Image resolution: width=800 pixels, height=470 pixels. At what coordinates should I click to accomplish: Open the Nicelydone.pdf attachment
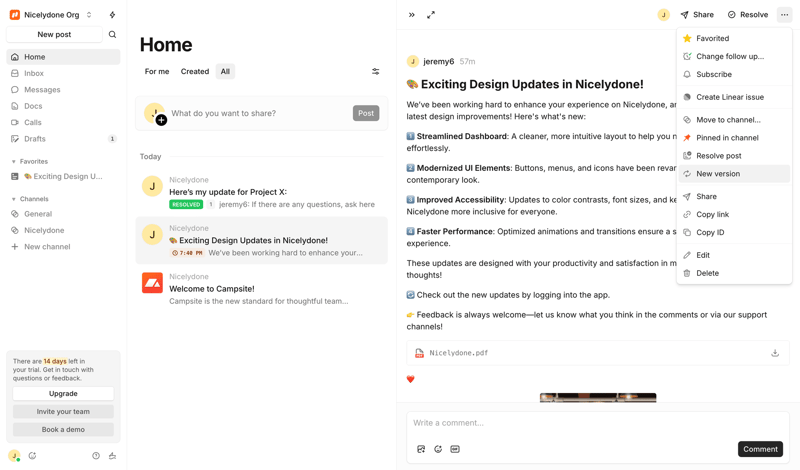click(x=598, y=353)
